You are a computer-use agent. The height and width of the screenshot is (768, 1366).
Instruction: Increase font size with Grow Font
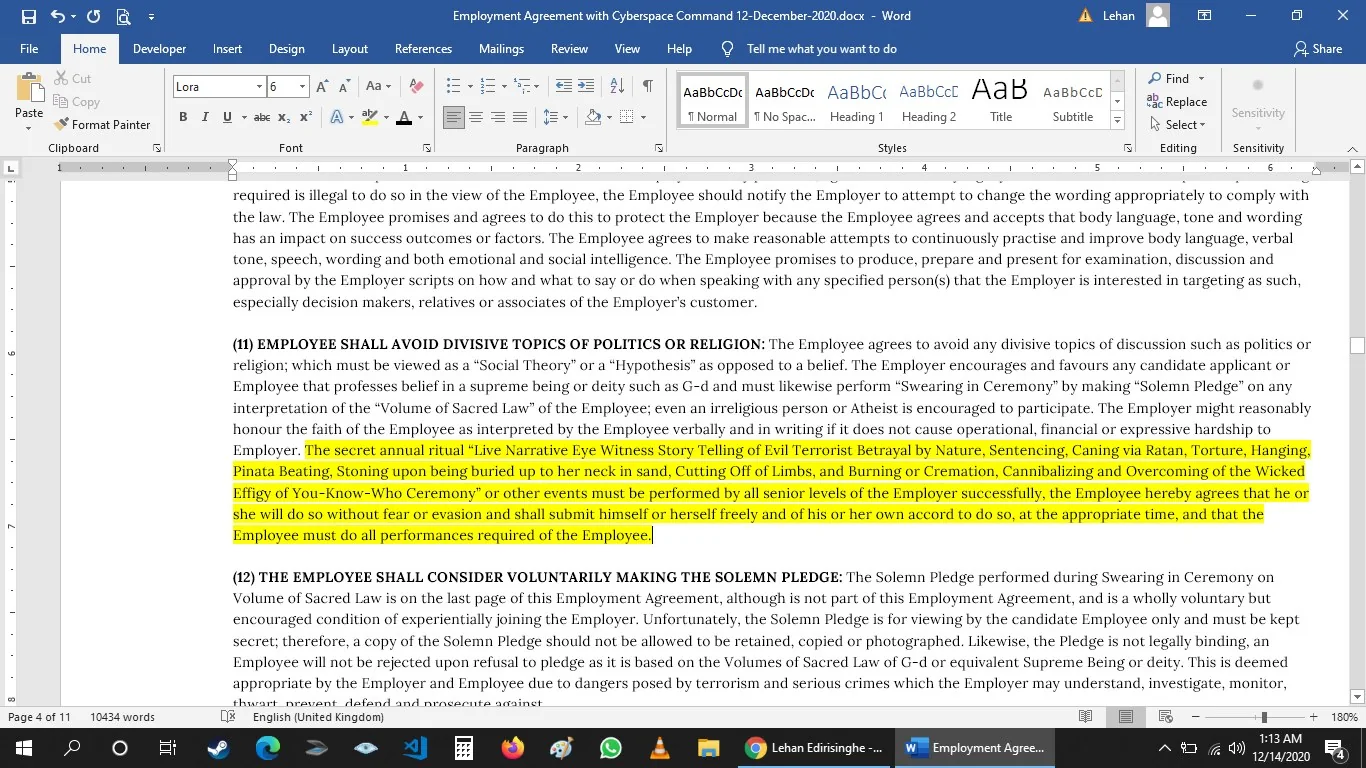[323, 87]
